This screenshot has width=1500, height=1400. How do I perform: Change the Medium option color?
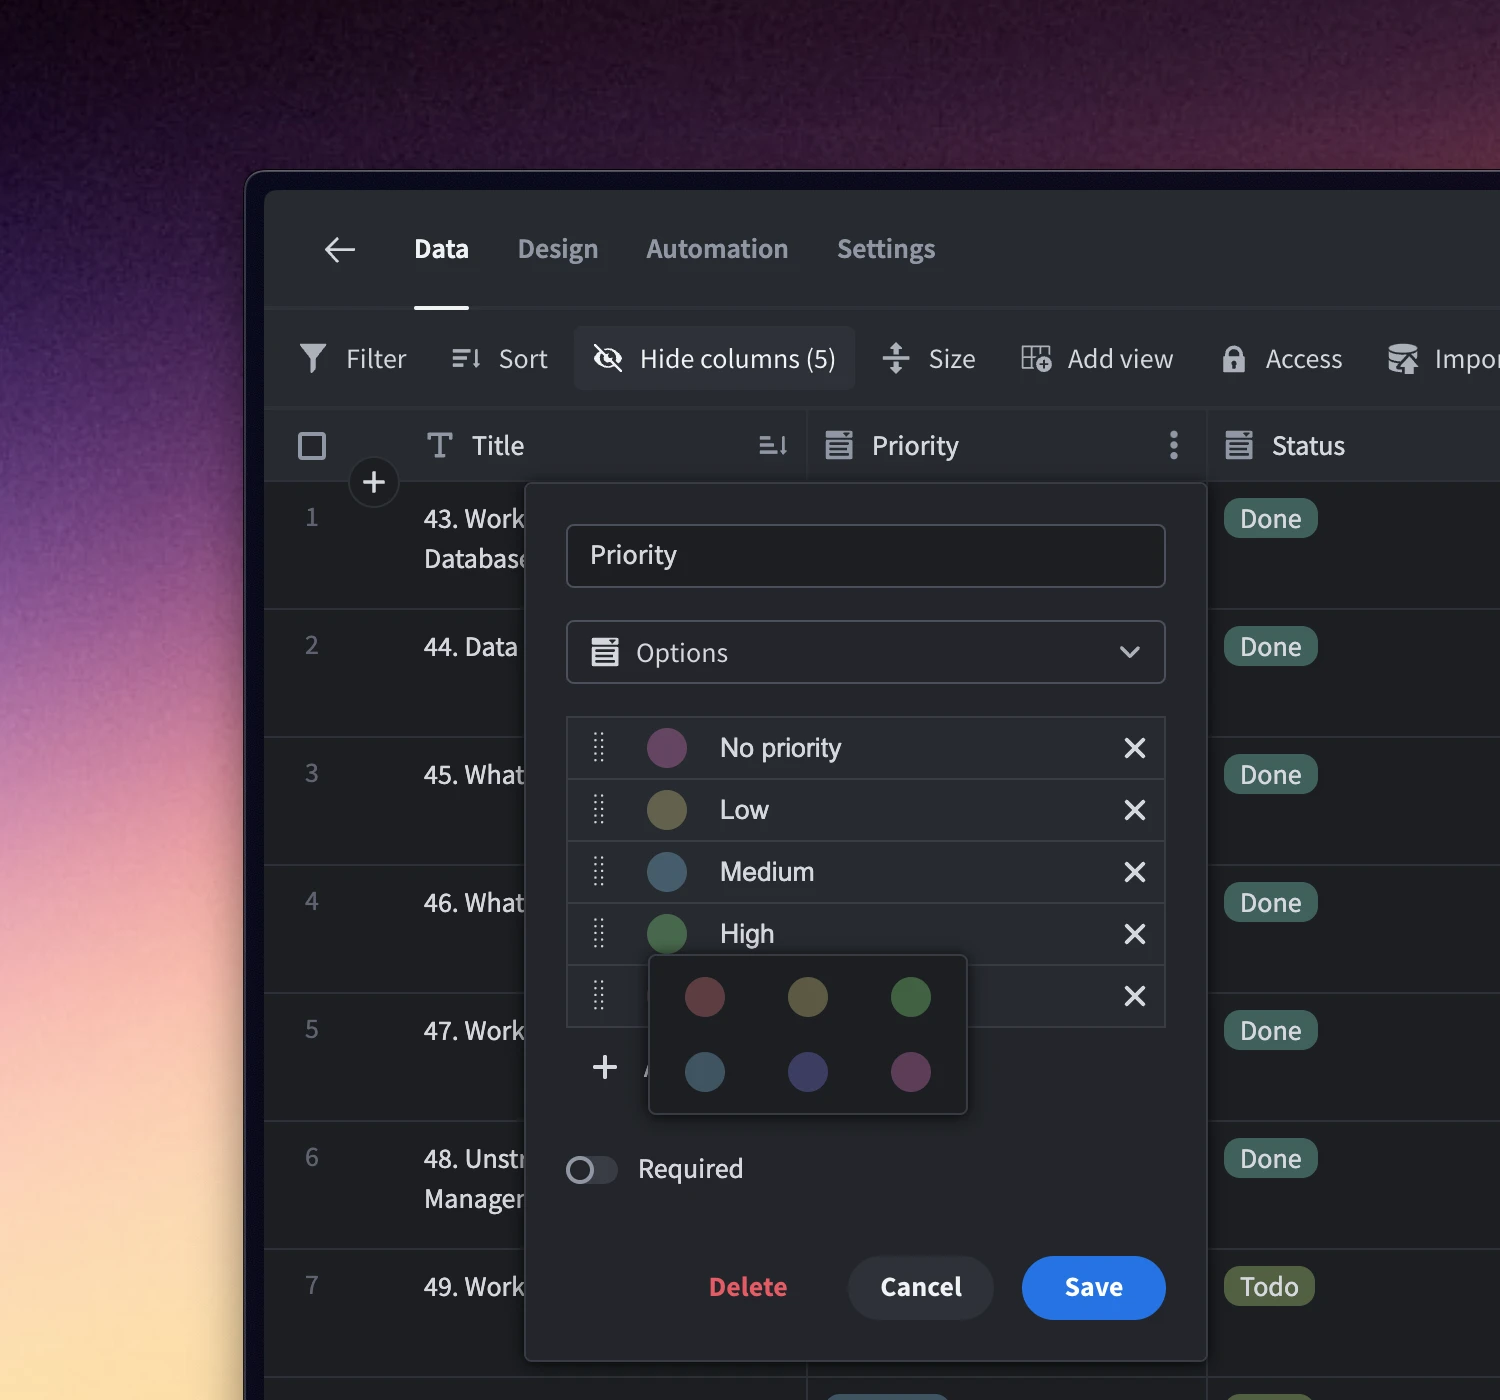tap(667, 872)
